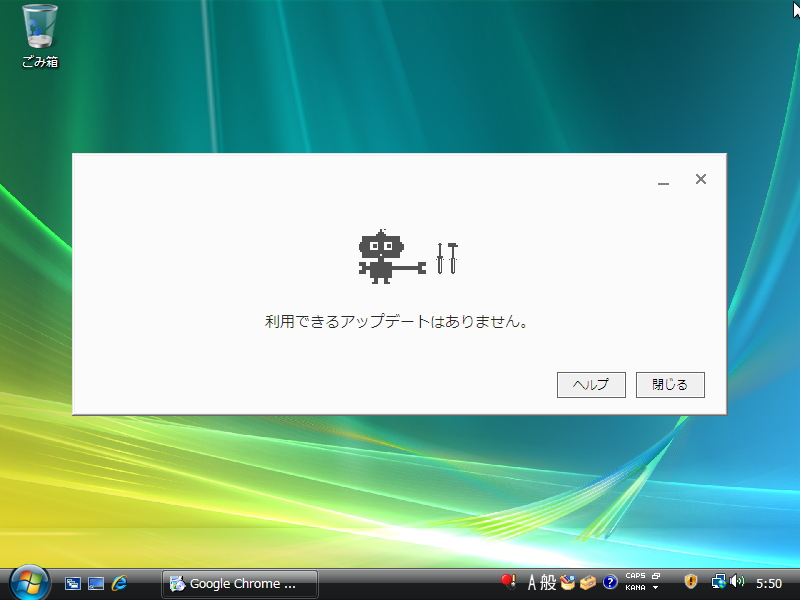The height and width of the screenshot is (600, 800).
Task: Open the Recycle Bin (ごみ箱)
Action: tap(37, 30)
